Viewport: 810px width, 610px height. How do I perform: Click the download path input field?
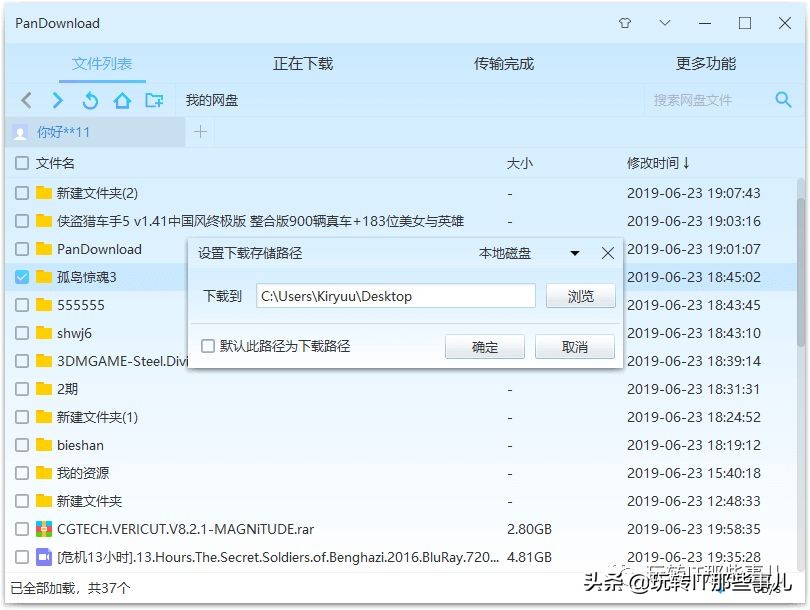[x=395, y=296]
